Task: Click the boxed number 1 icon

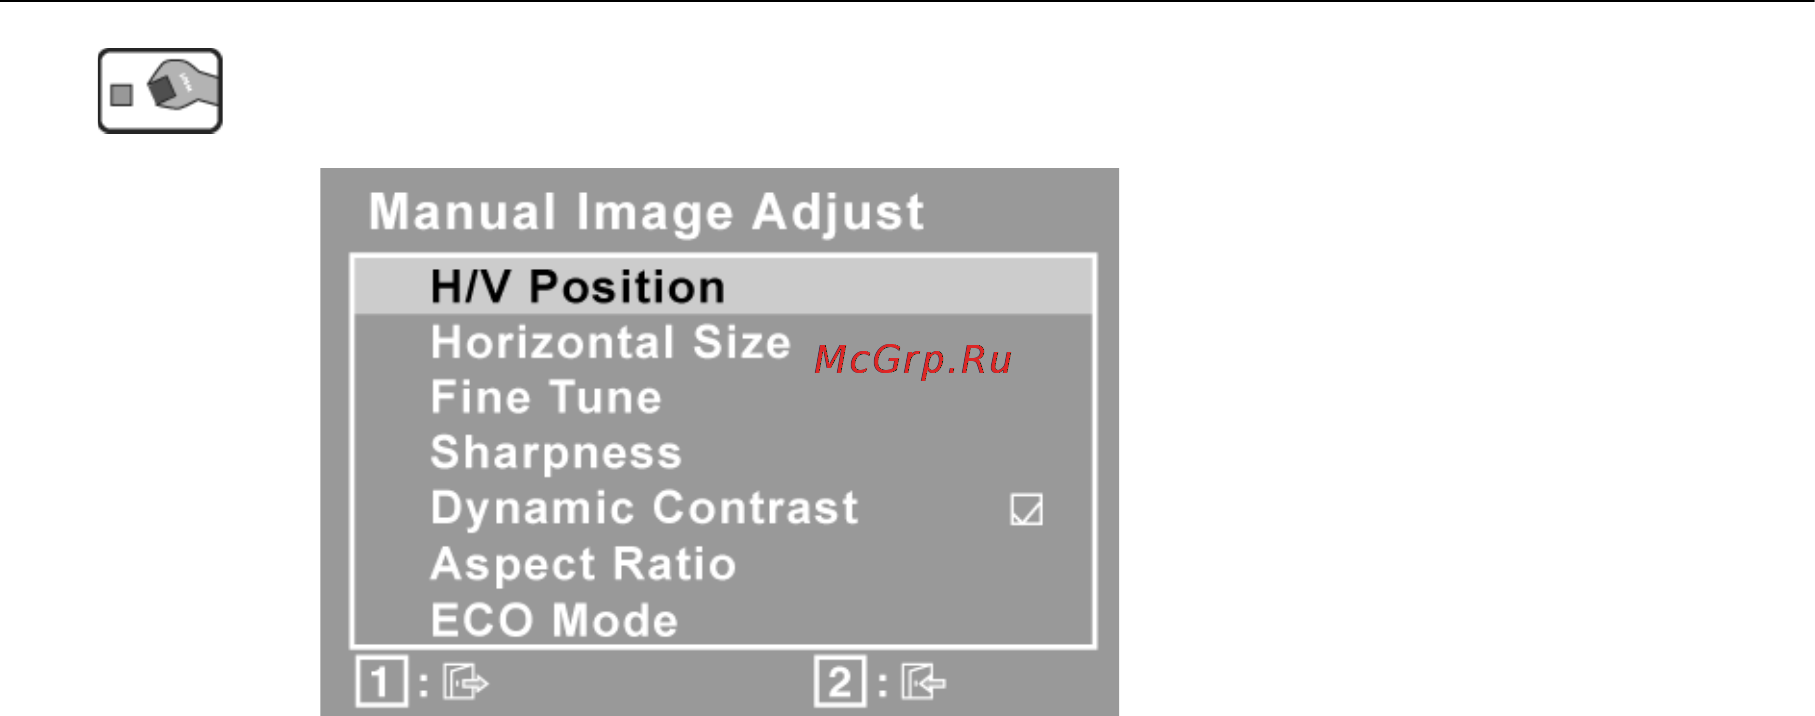Action: (381, 682)
